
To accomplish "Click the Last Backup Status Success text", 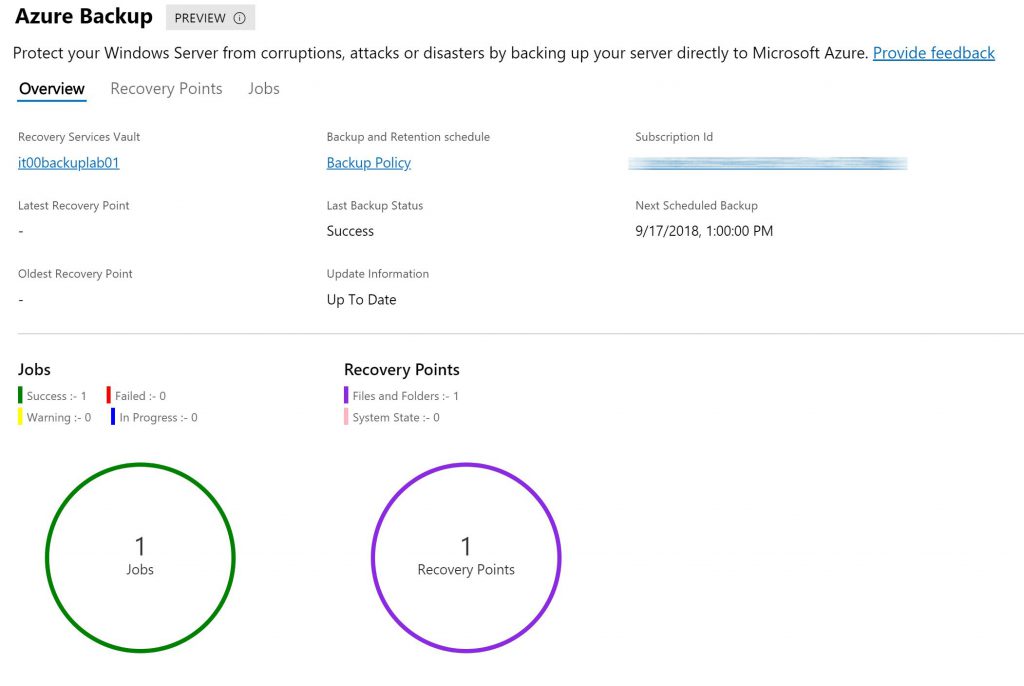I will (x=350, y=231).
